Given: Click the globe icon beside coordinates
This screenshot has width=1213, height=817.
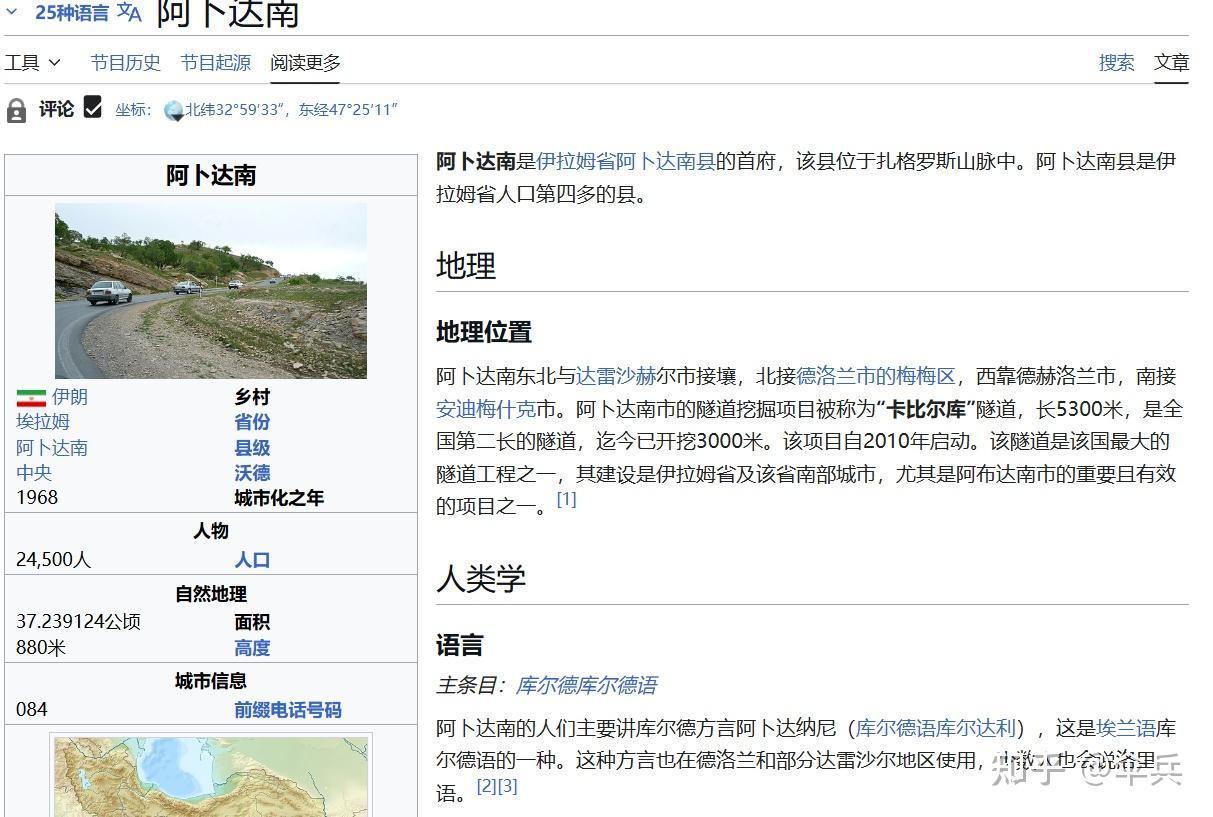Looking at the screenshot, I should coord(174,110).
